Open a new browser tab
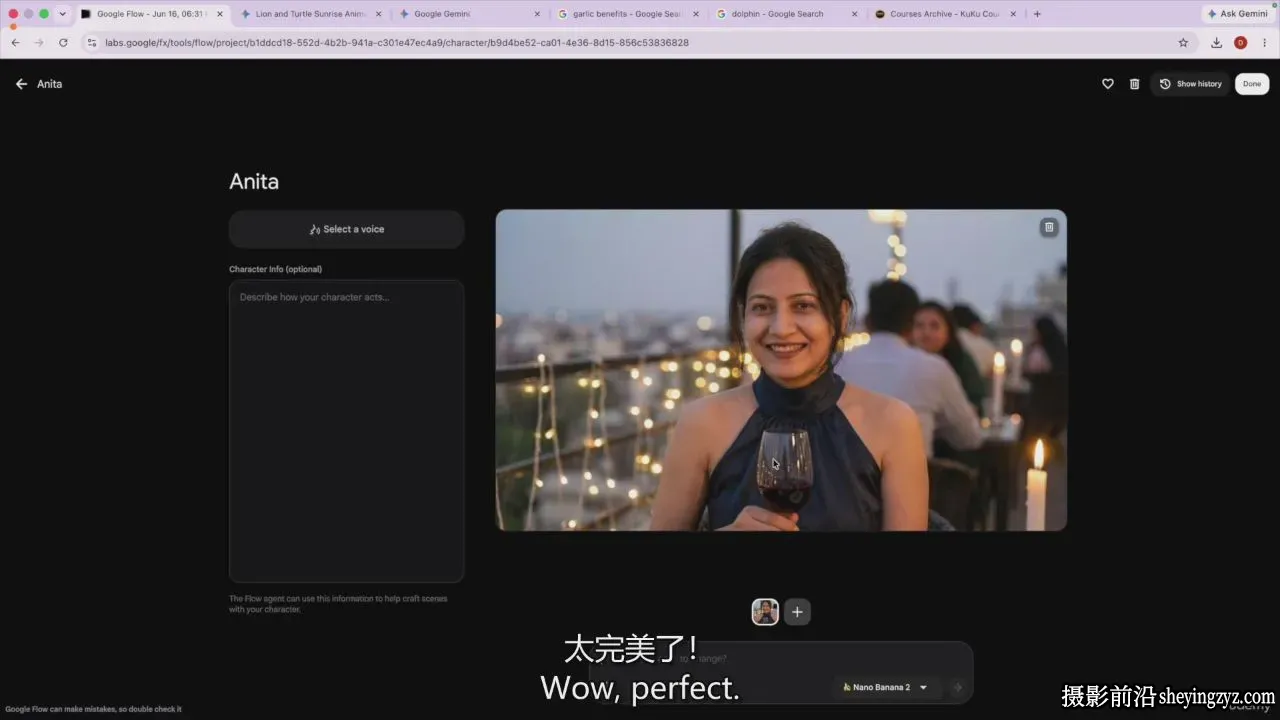This screenshot has height=720, width=1280. coord(1037,14)
